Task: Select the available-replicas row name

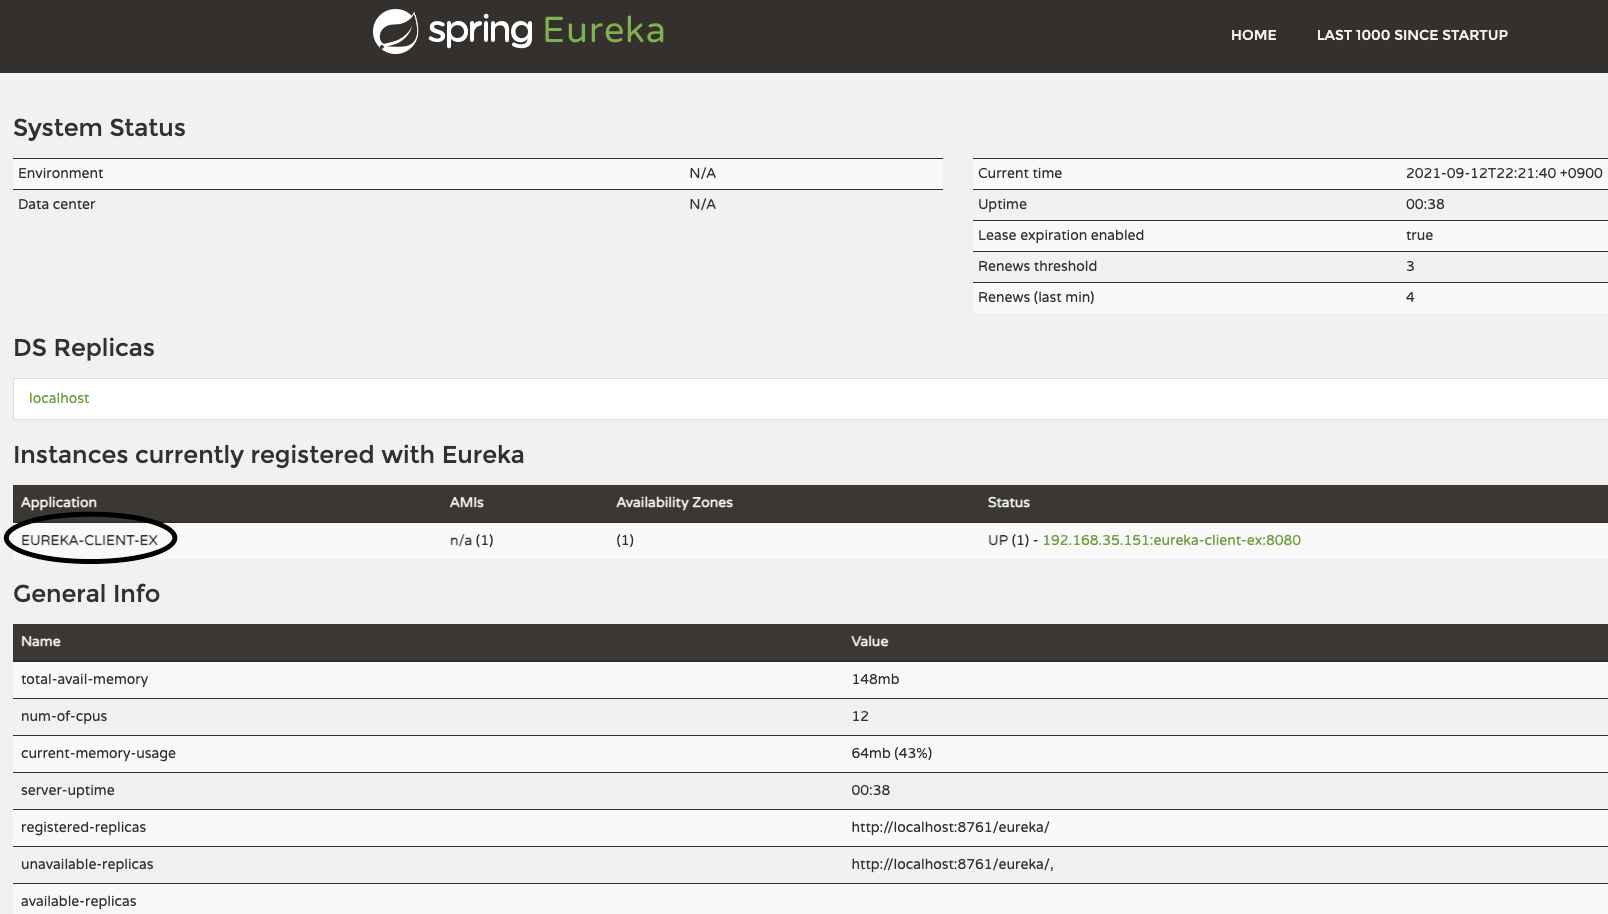Action: 78,901
